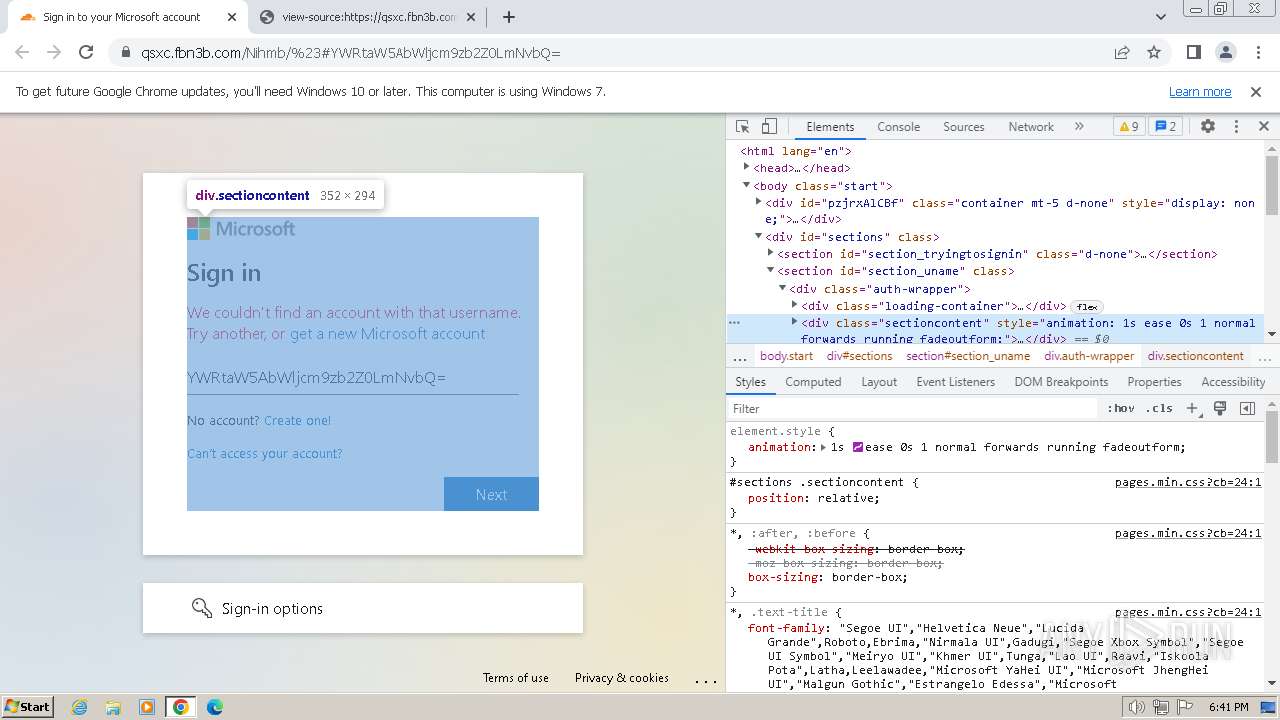Collapse the div id sections node
1280x720 pixels.
pyautogui.click(x=758, y=236)
